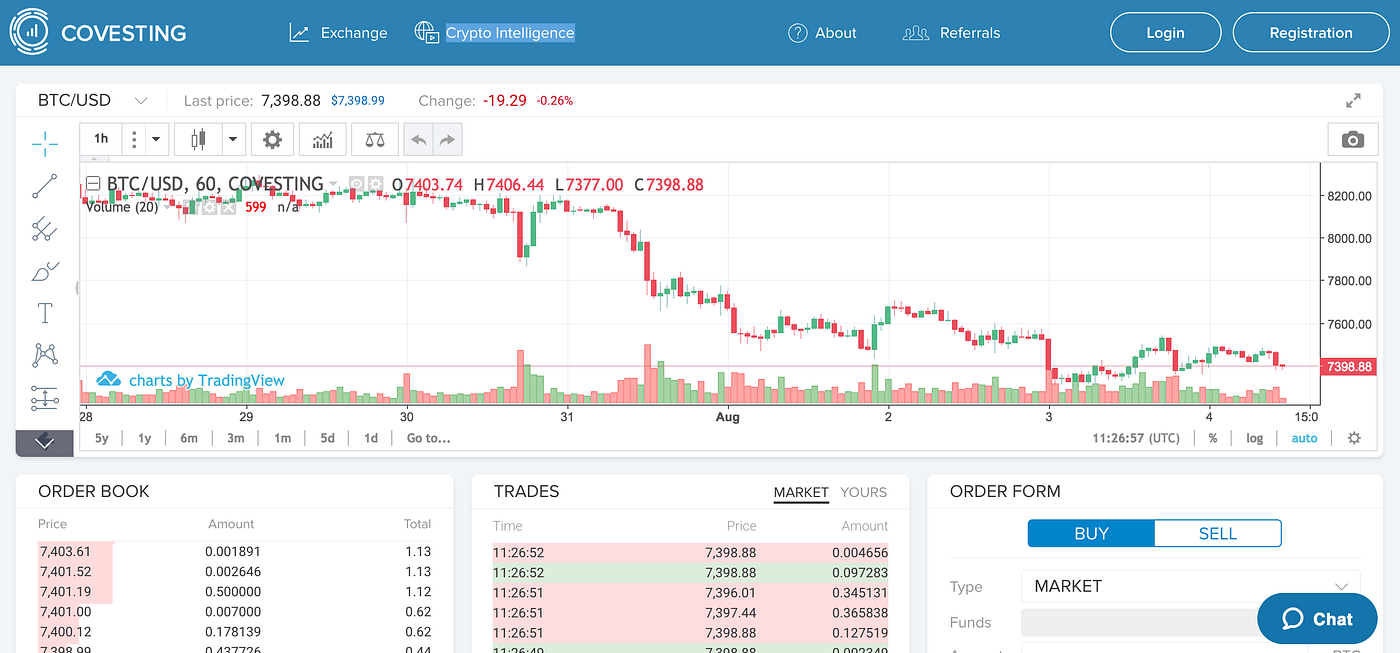The height and width of the screenshot is (653, 1400).
Task: Set chart range to 6m
Action: (189, 438)
